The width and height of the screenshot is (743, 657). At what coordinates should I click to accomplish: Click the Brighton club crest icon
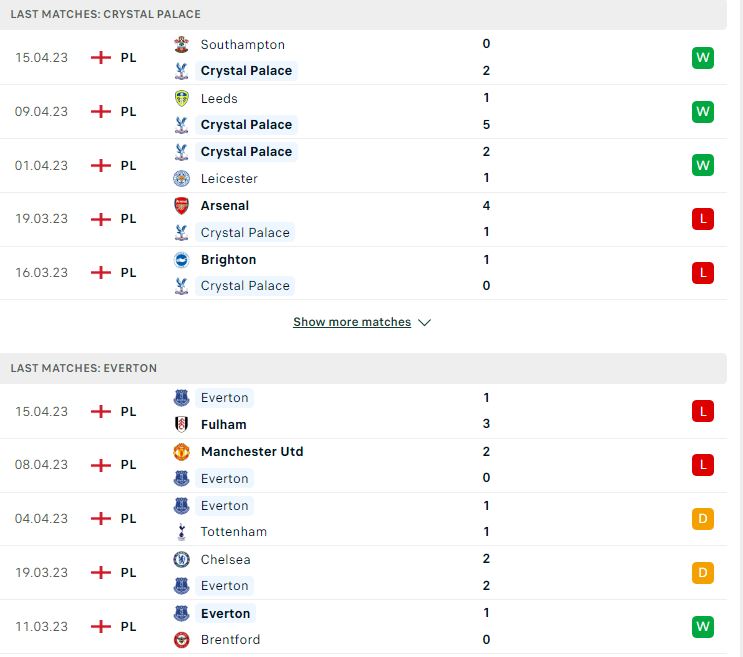pos(181,260)
